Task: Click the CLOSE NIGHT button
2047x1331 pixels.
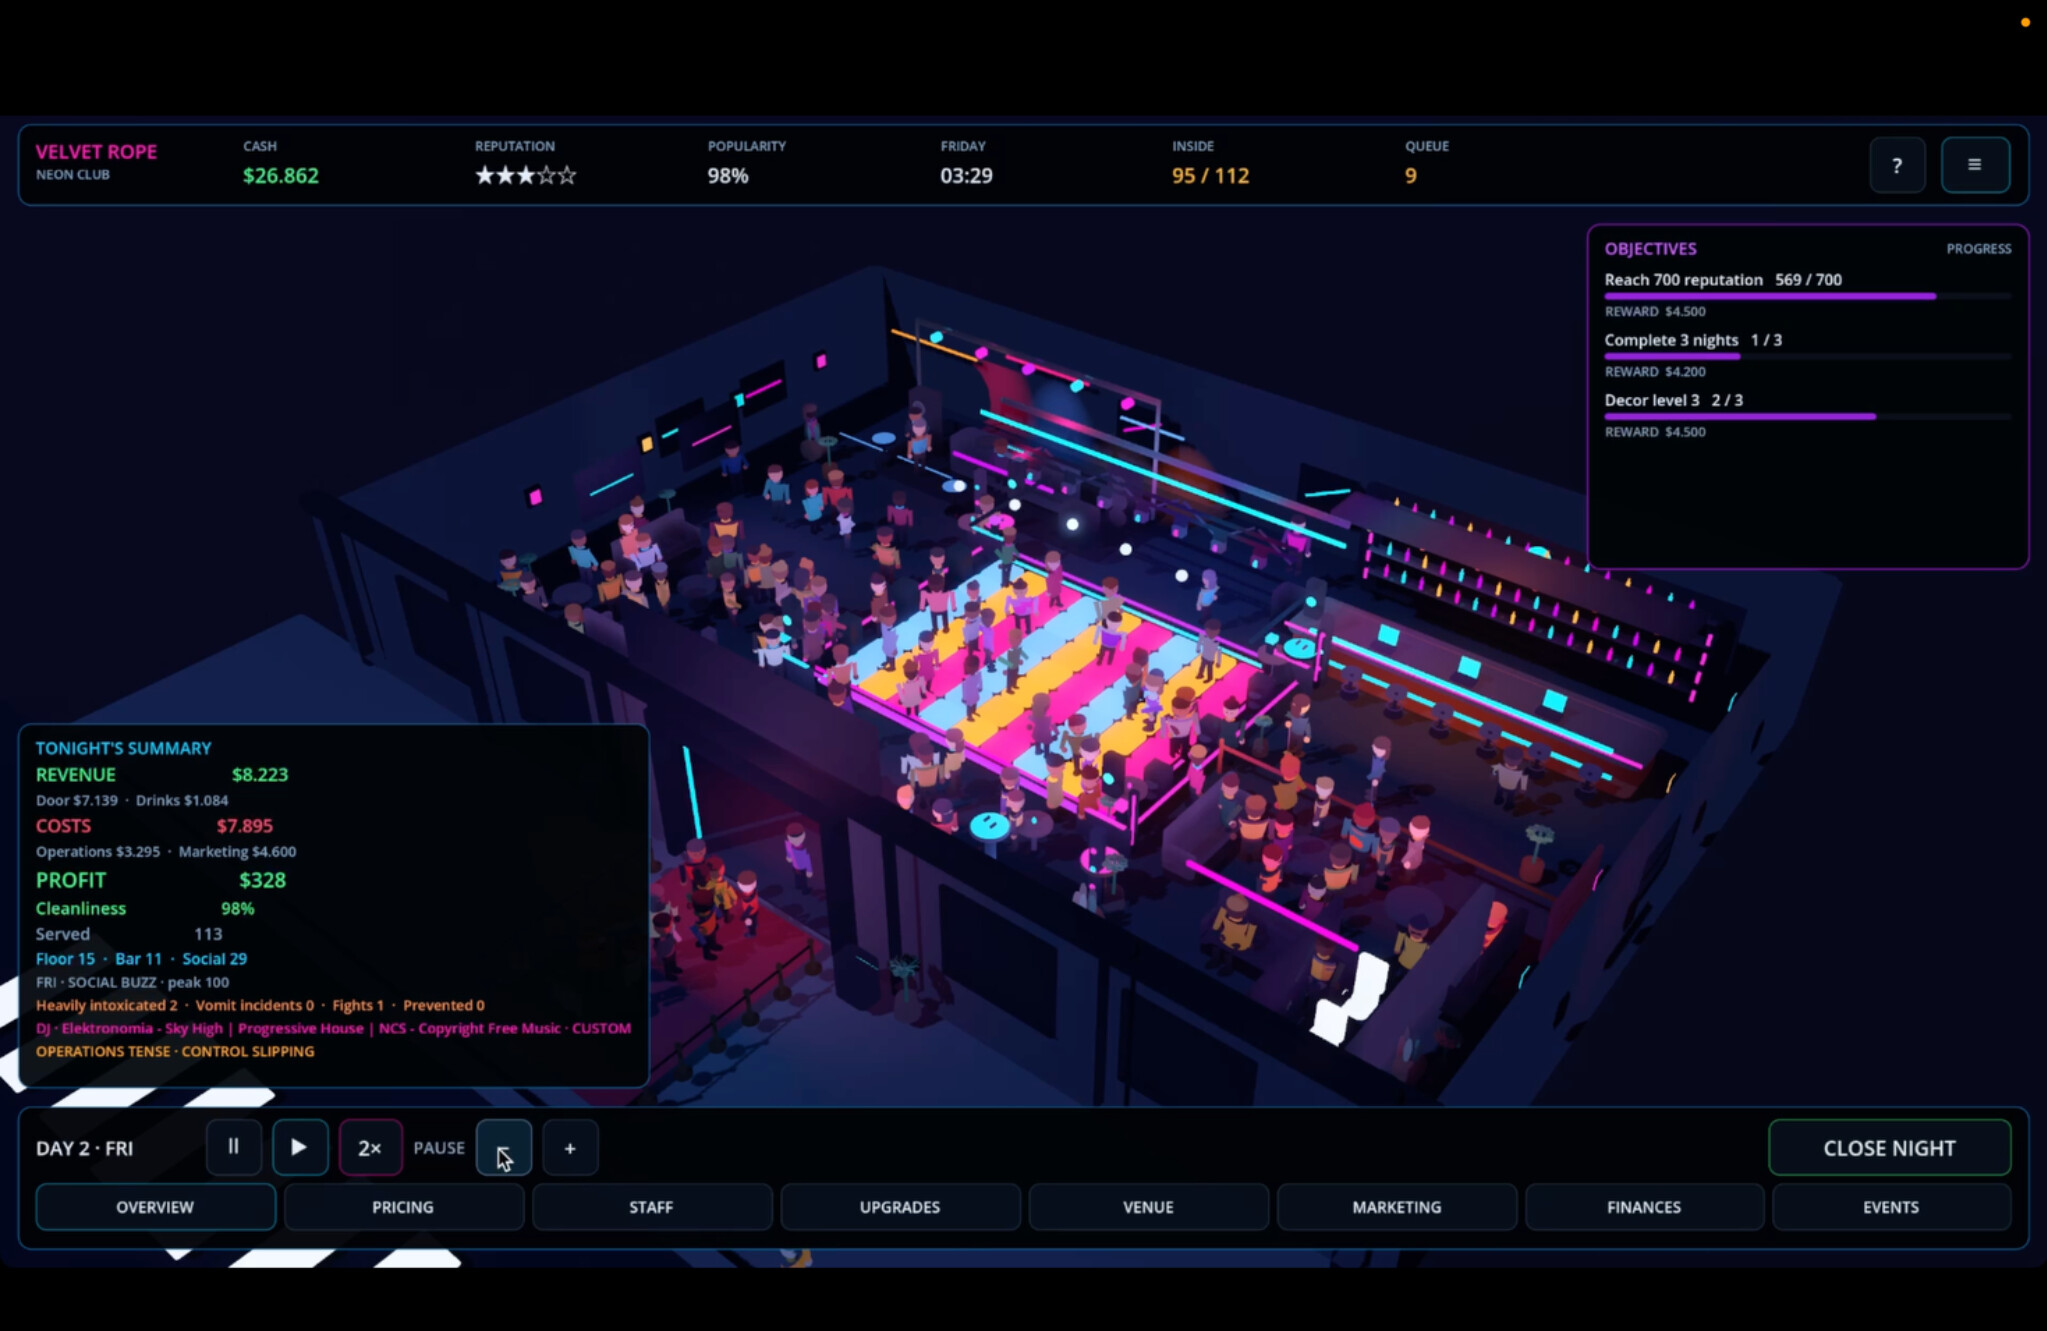Action: coord(1889,1147)
